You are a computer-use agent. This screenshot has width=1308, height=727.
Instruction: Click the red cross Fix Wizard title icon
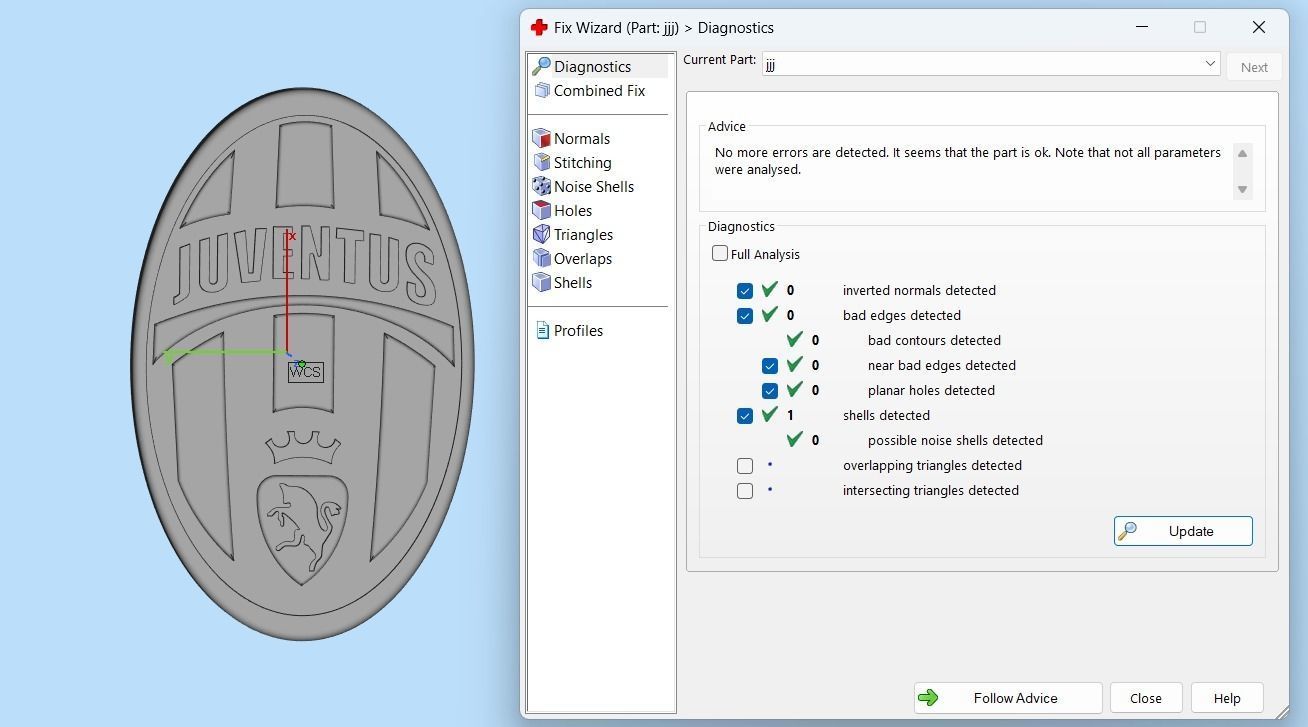coord(539,27)
